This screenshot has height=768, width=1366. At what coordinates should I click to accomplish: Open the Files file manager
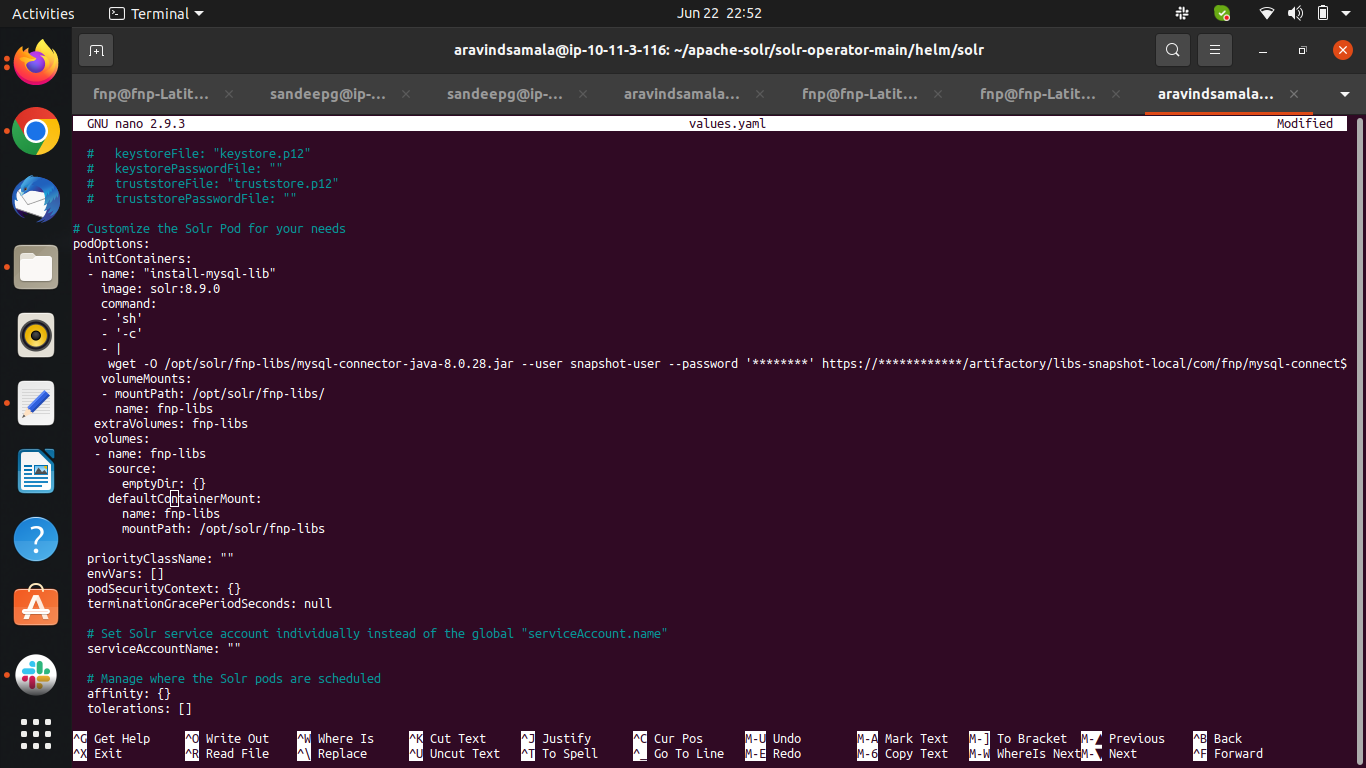[35, 267]
